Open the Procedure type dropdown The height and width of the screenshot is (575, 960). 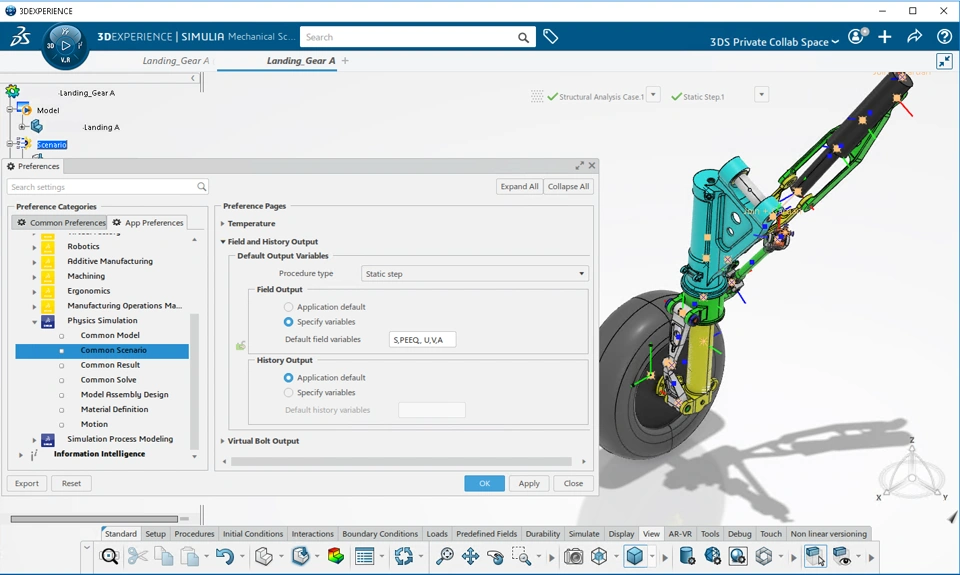point(475,274)
